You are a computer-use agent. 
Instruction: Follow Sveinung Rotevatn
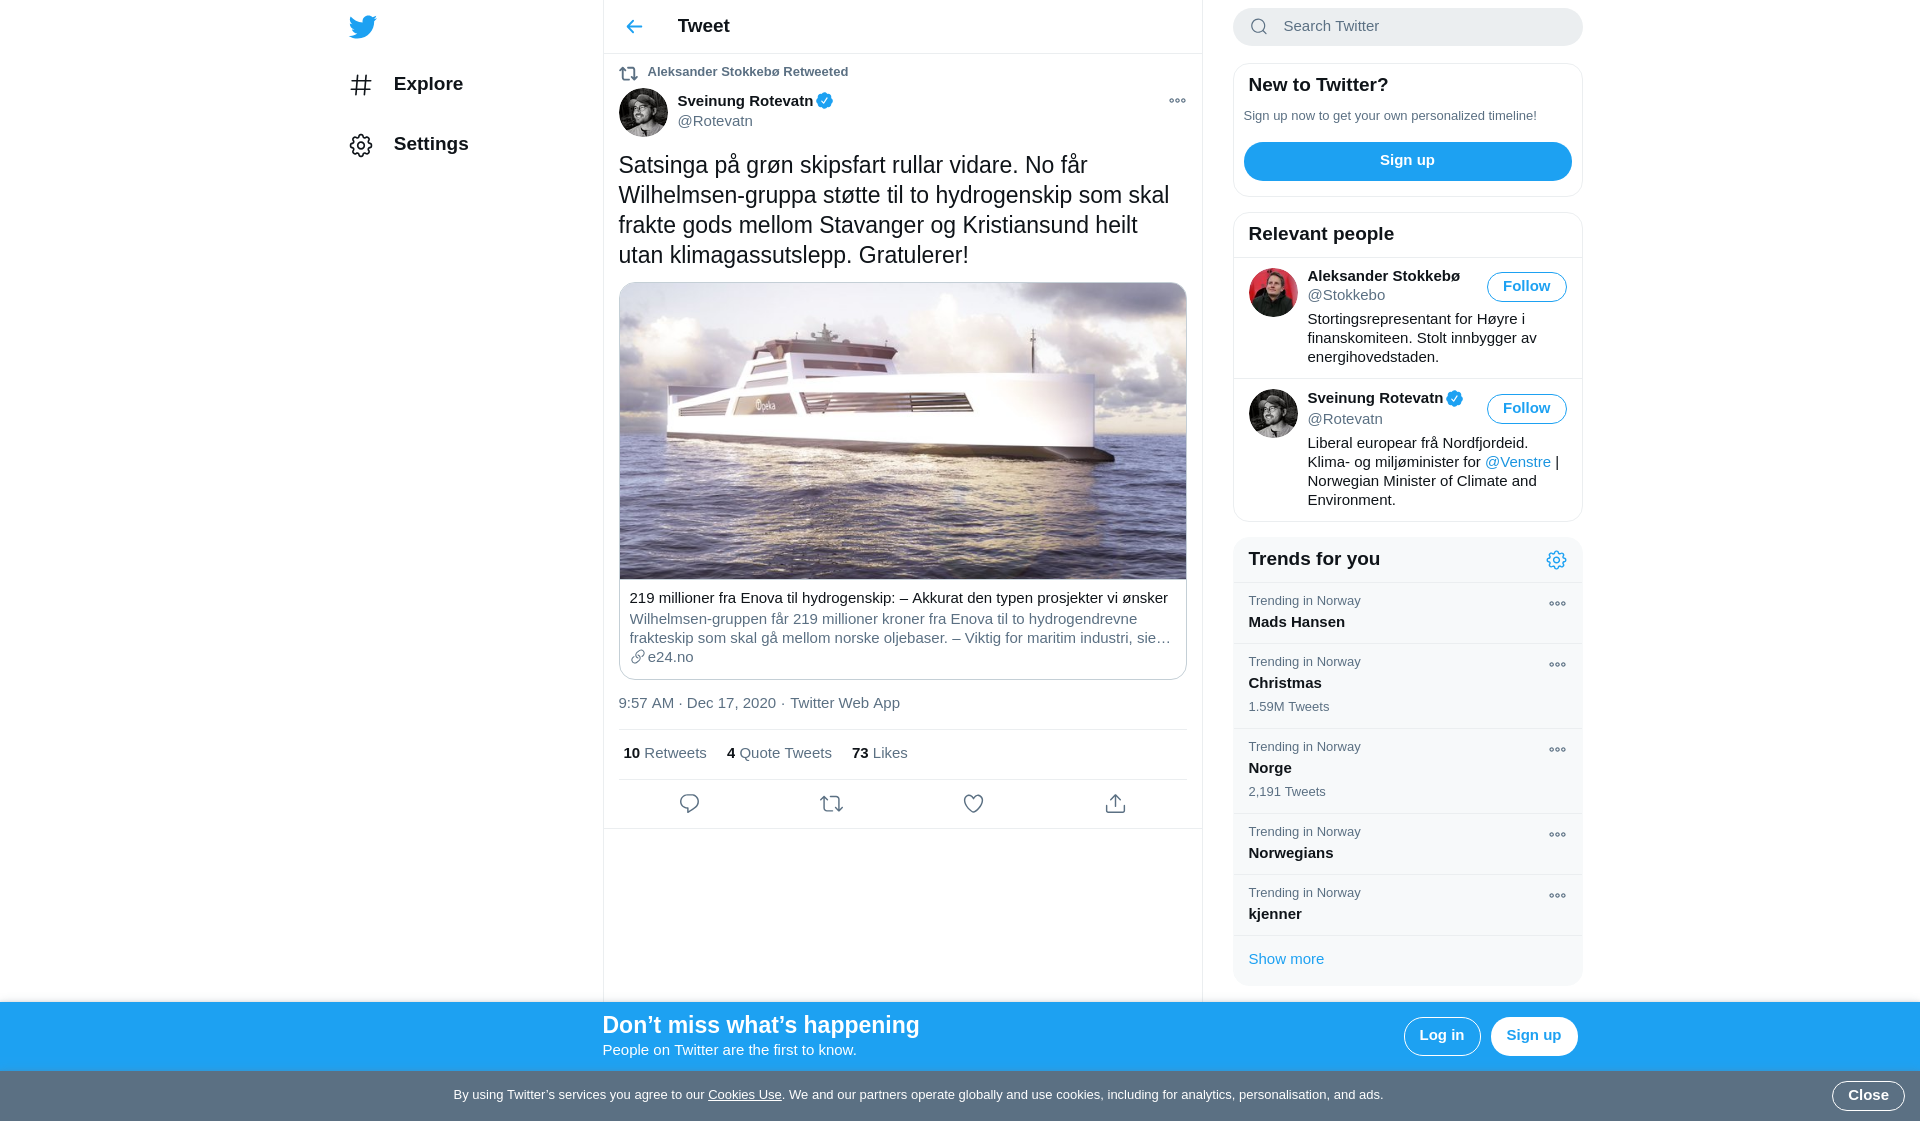1526,409
